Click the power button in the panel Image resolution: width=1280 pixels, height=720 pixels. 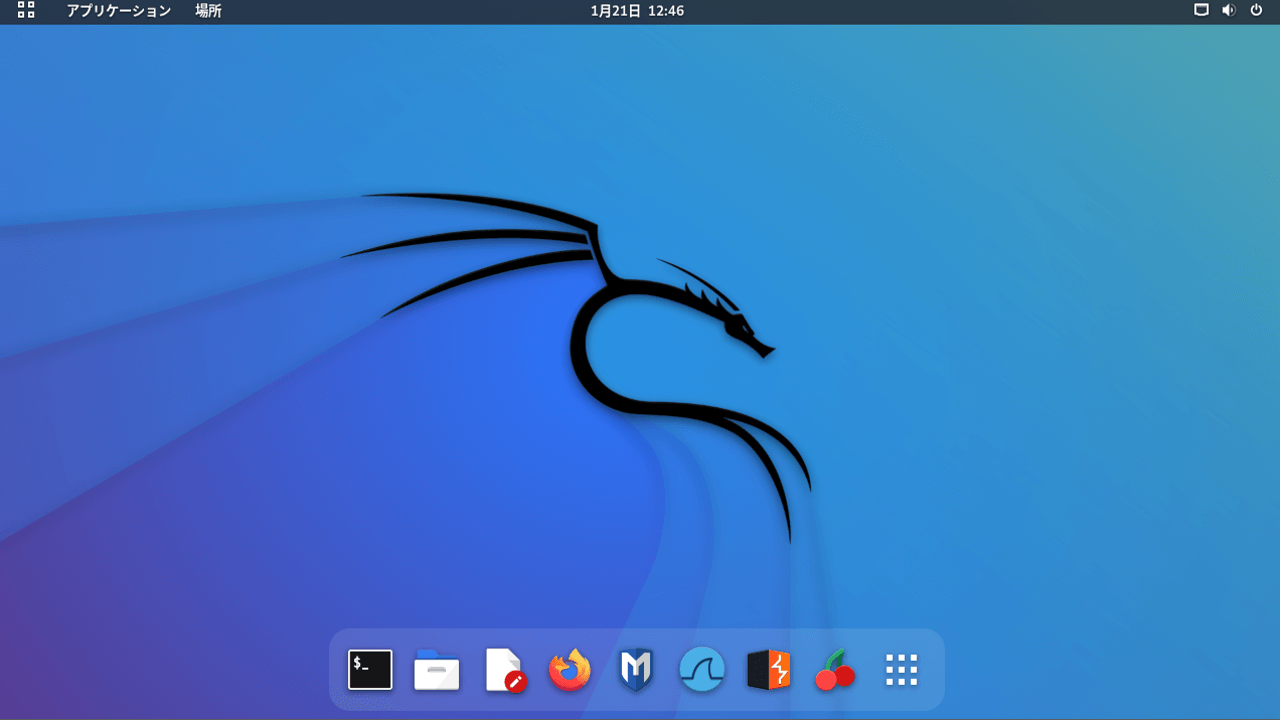coord(1256,11)
